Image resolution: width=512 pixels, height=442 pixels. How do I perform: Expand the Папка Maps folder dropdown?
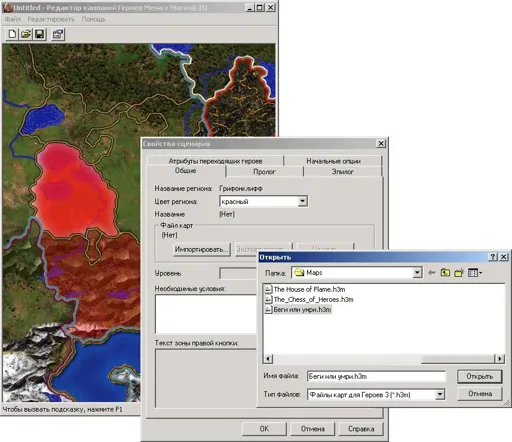417,273
